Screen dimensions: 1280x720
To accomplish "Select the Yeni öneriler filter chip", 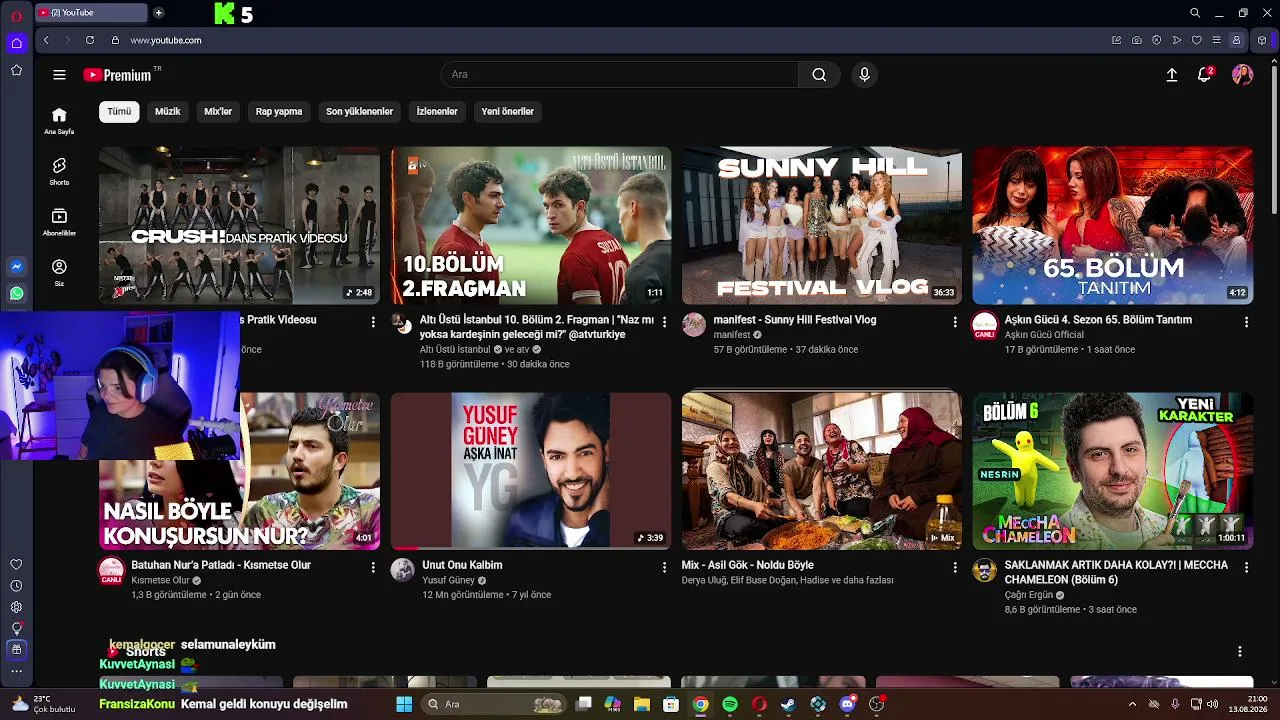I will pyautogui.click(x=508, y=112).
